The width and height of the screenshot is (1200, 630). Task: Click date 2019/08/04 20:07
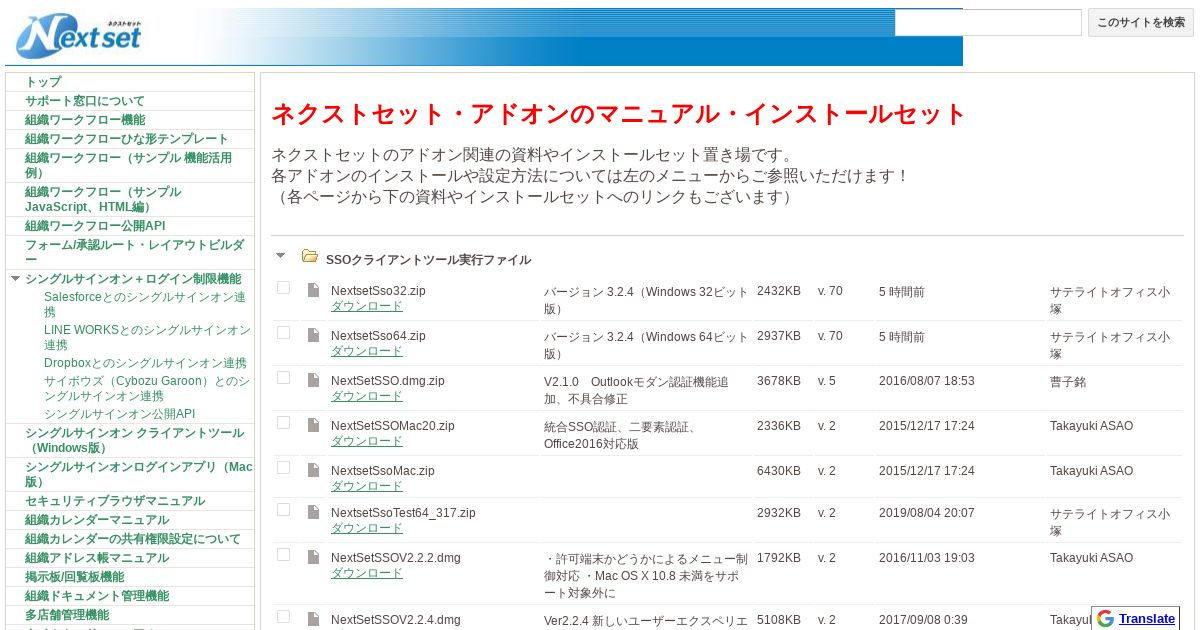[x=927, y=513]
